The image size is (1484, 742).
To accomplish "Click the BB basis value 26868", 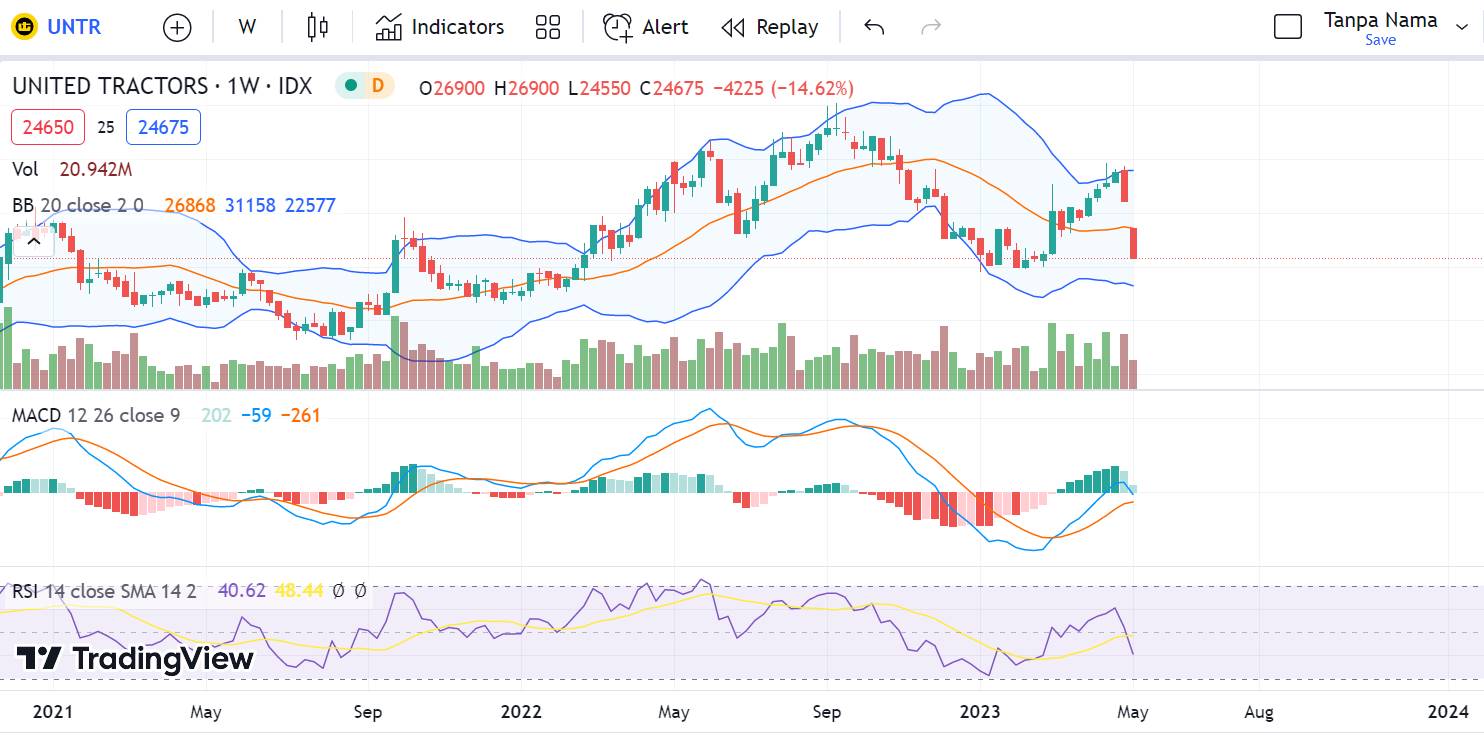I will pos(190,205).
